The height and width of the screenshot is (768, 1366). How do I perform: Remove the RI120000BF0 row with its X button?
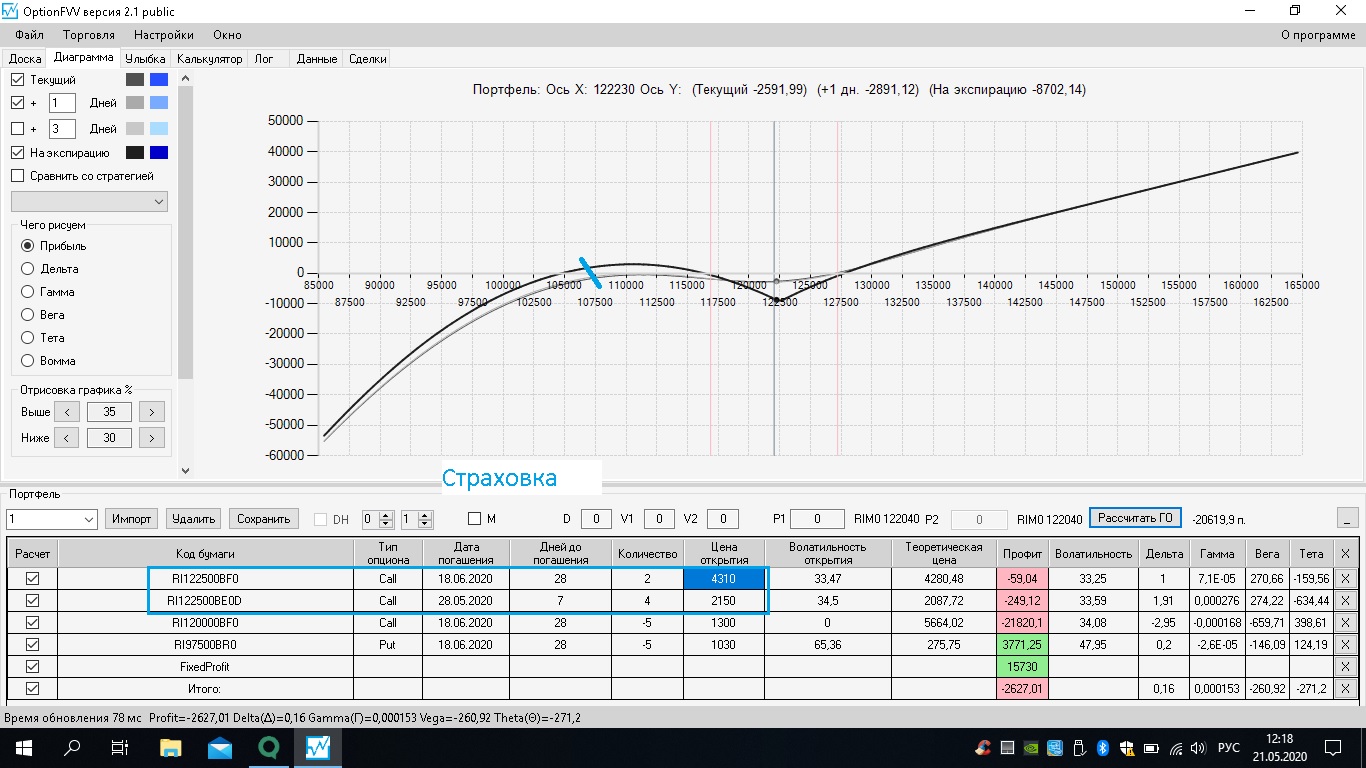click(1345, 623)
